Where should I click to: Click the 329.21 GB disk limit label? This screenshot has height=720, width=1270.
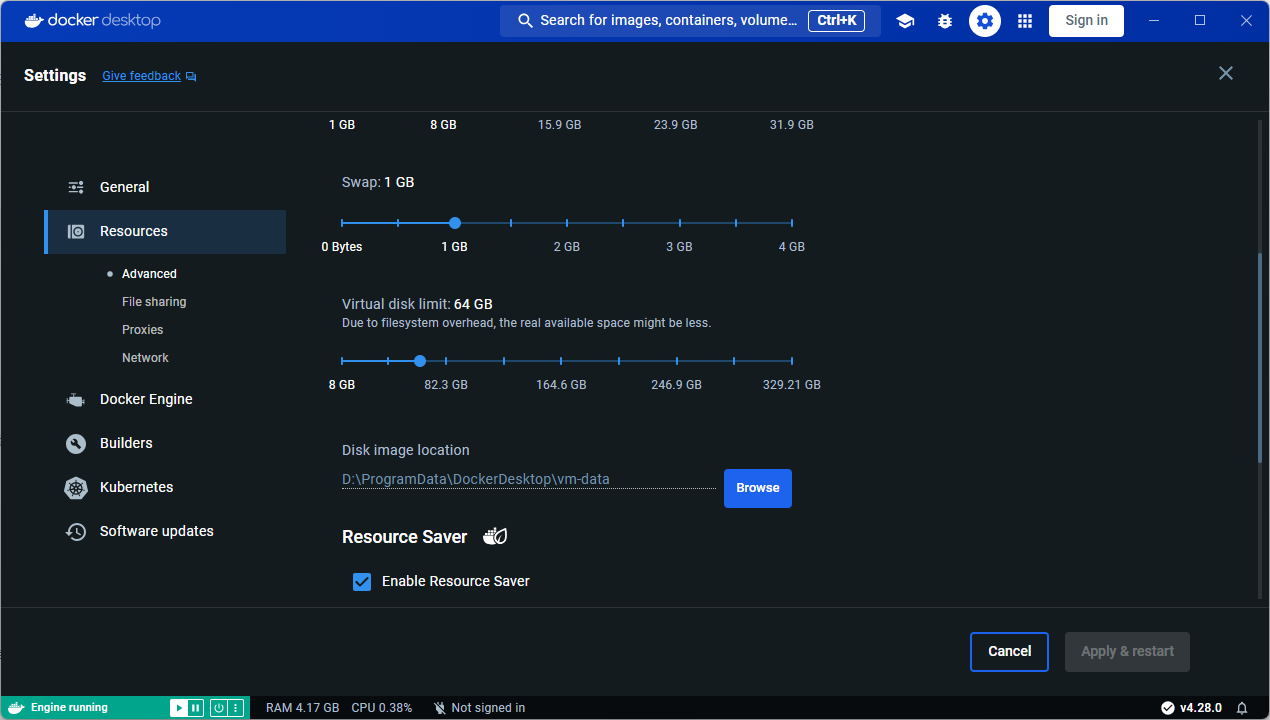point(792,385)
